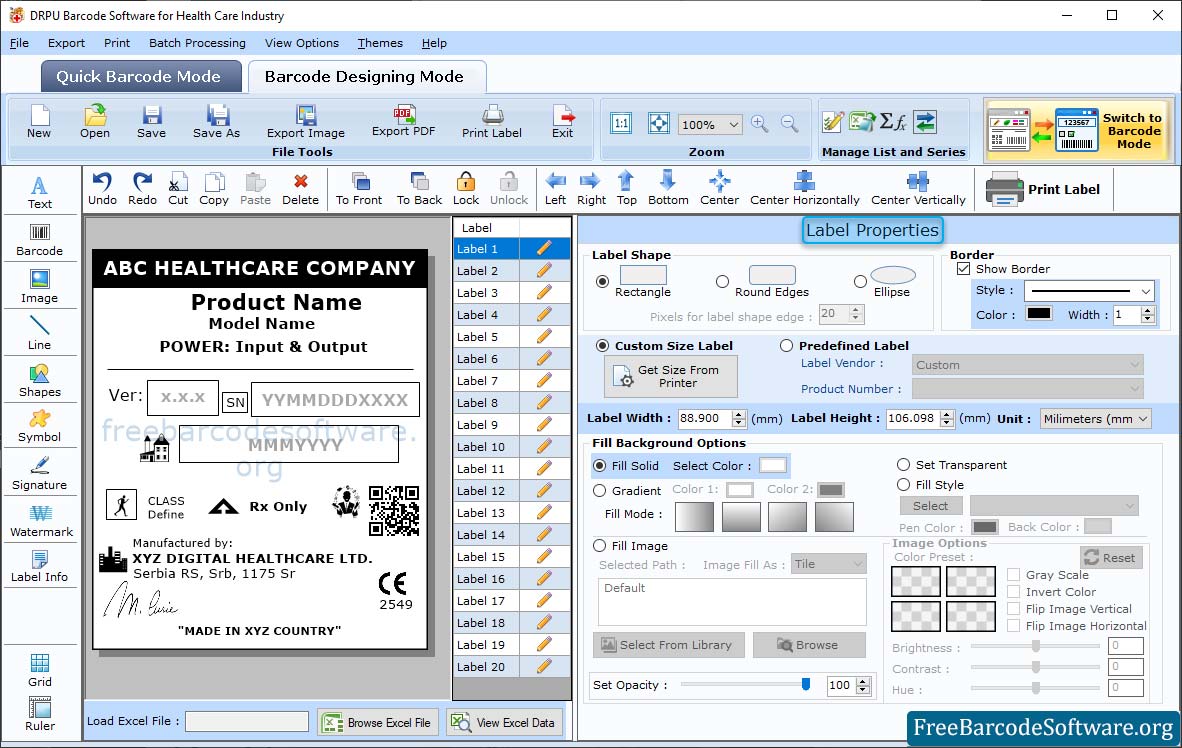Export label to PDF
This screenshot has height=748, width=1182.
pyautogui.click(x=404, y=122)
